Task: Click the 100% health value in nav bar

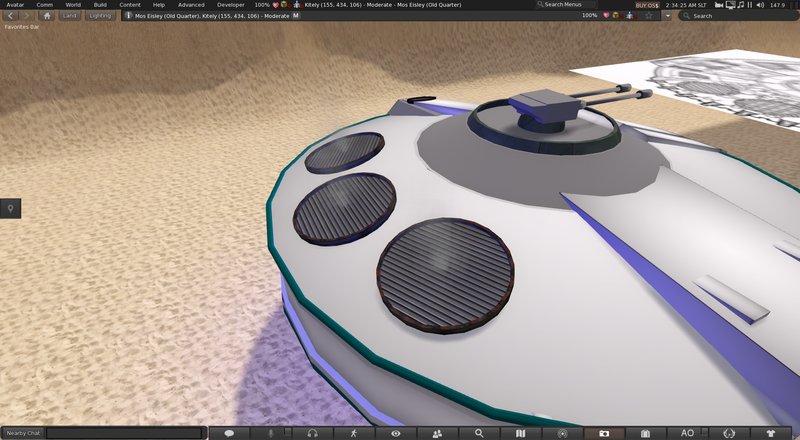Action: coord(589,15)
